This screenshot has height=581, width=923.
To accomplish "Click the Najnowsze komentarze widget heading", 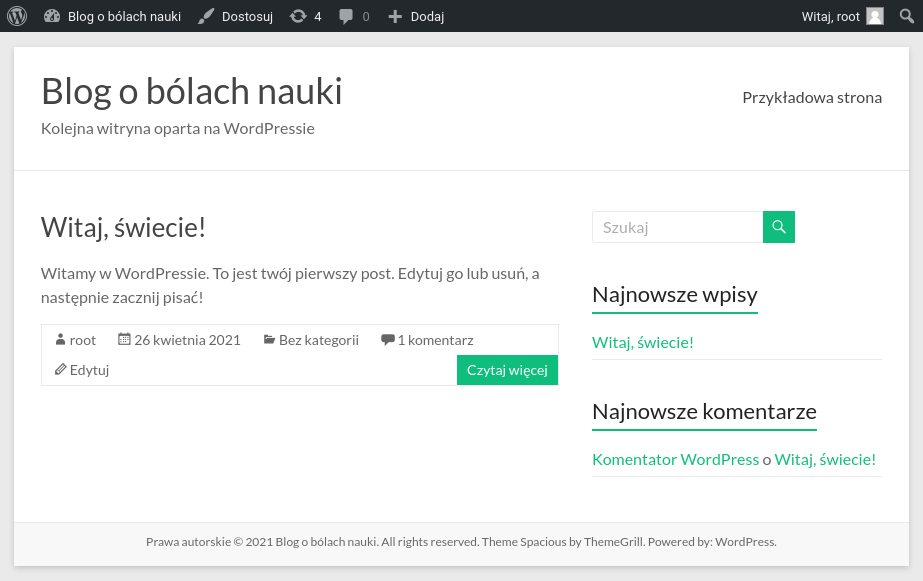I will click(704, 411).
